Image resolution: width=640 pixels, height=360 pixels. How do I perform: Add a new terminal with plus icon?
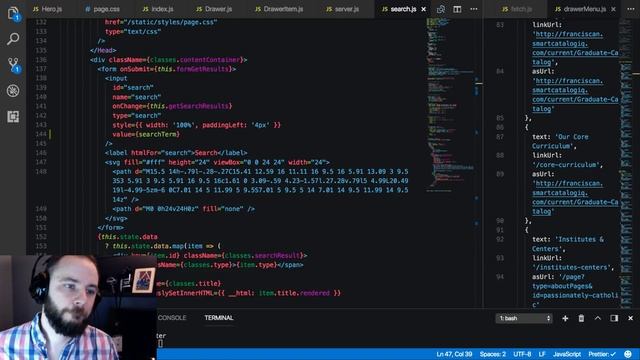click(565, 318)
